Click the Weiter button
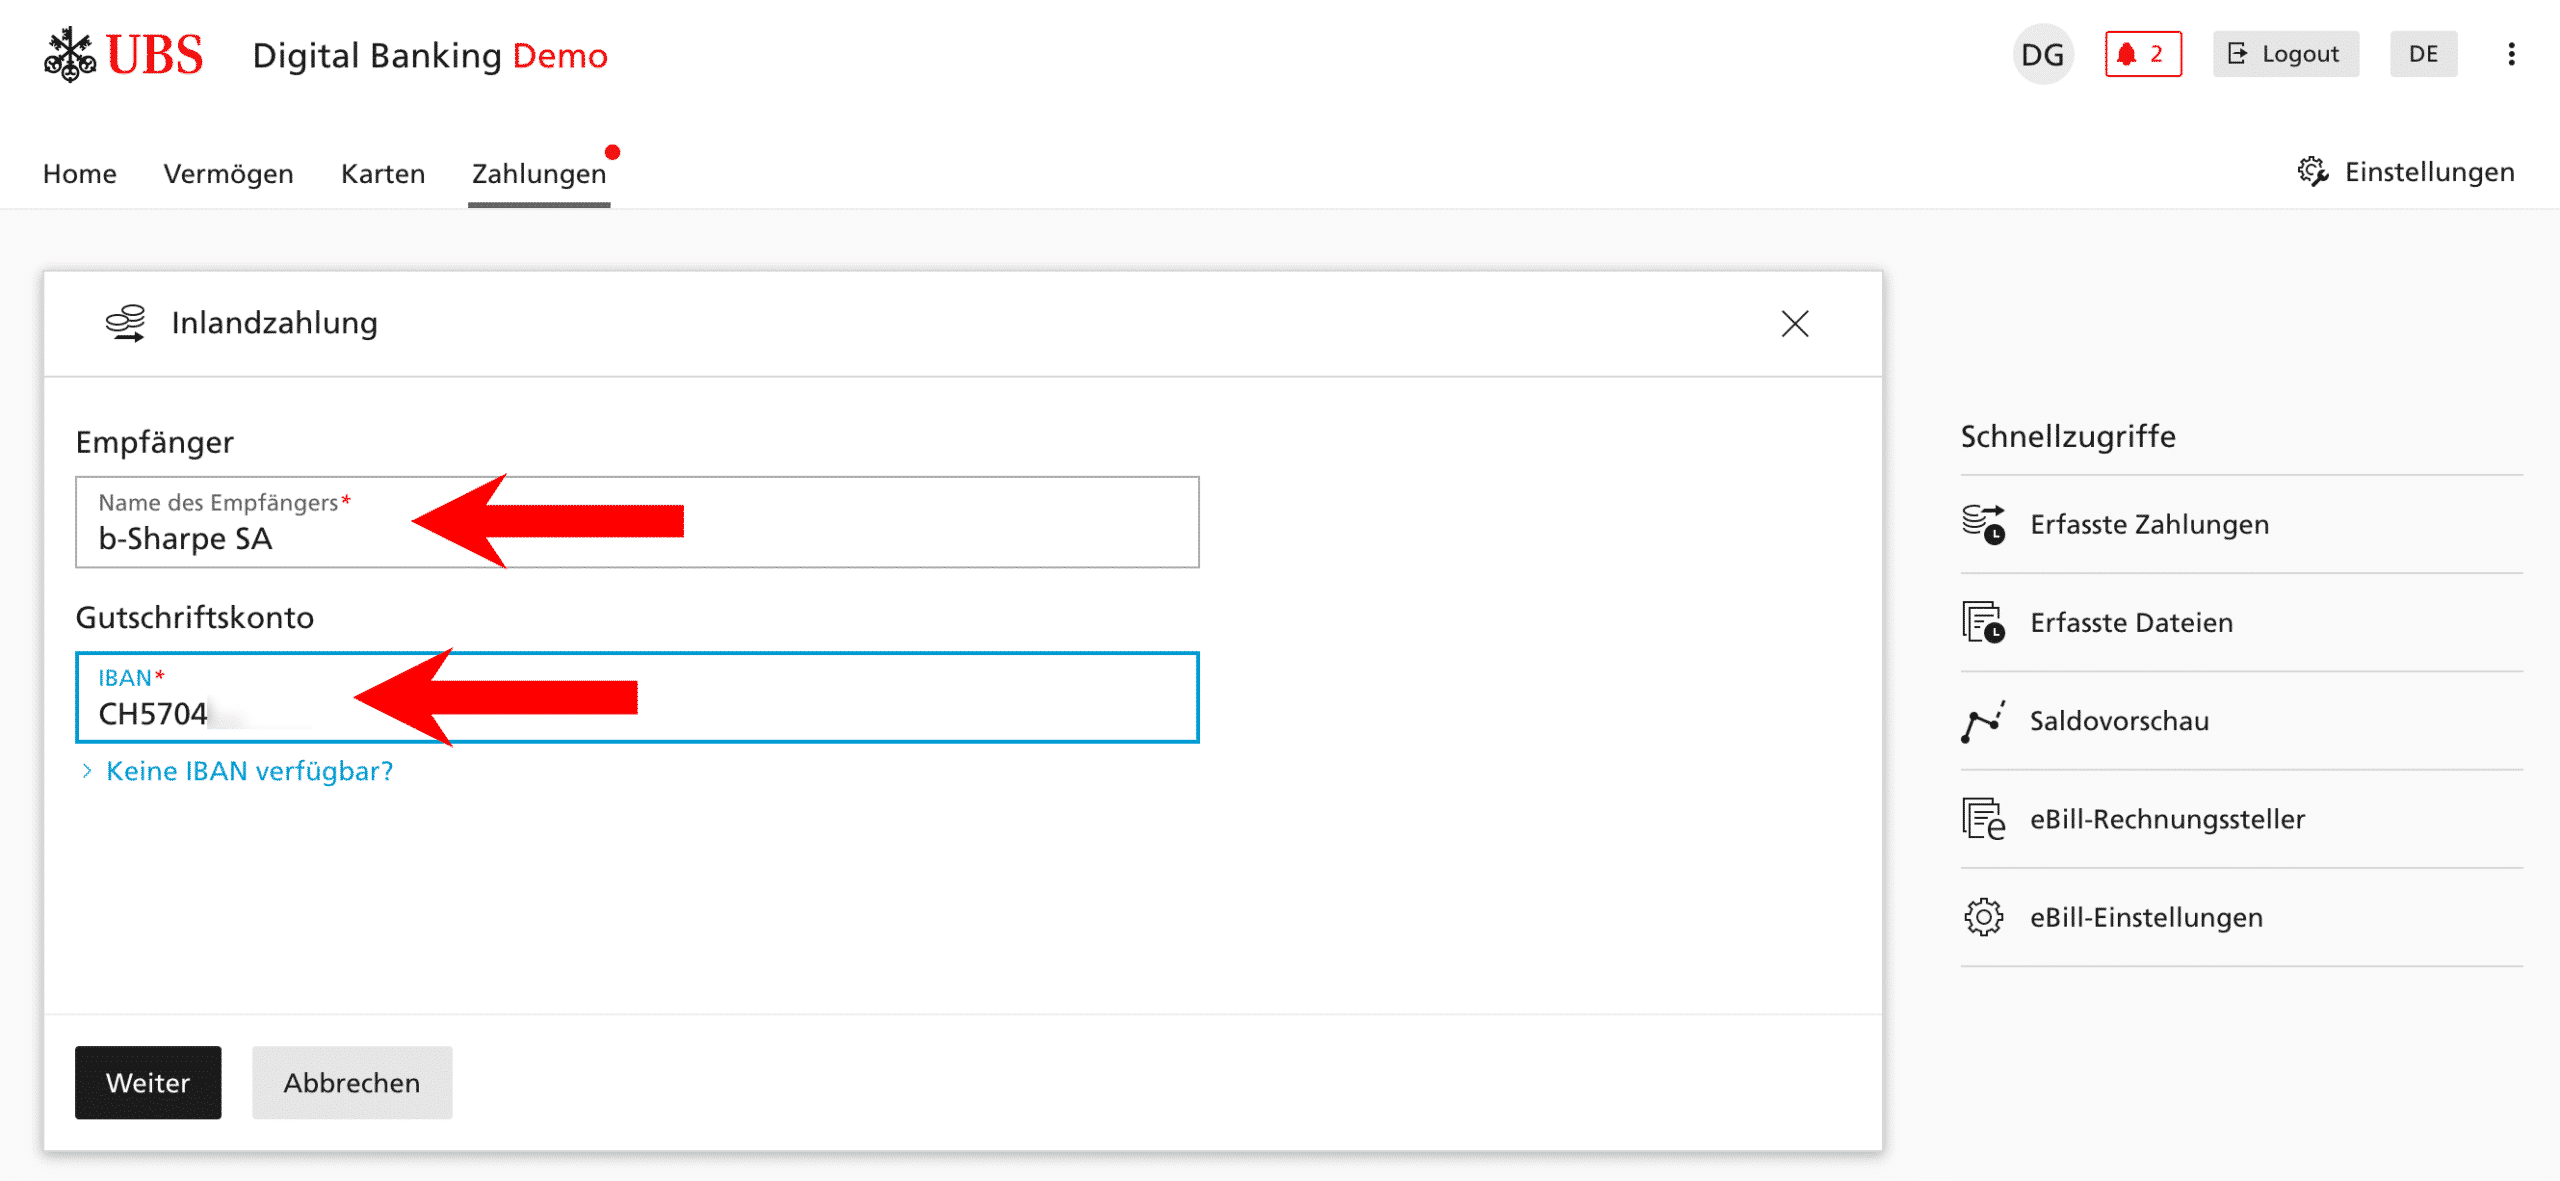The height and width of the screenshot is (1181, 2560). tap(148, 1083)
